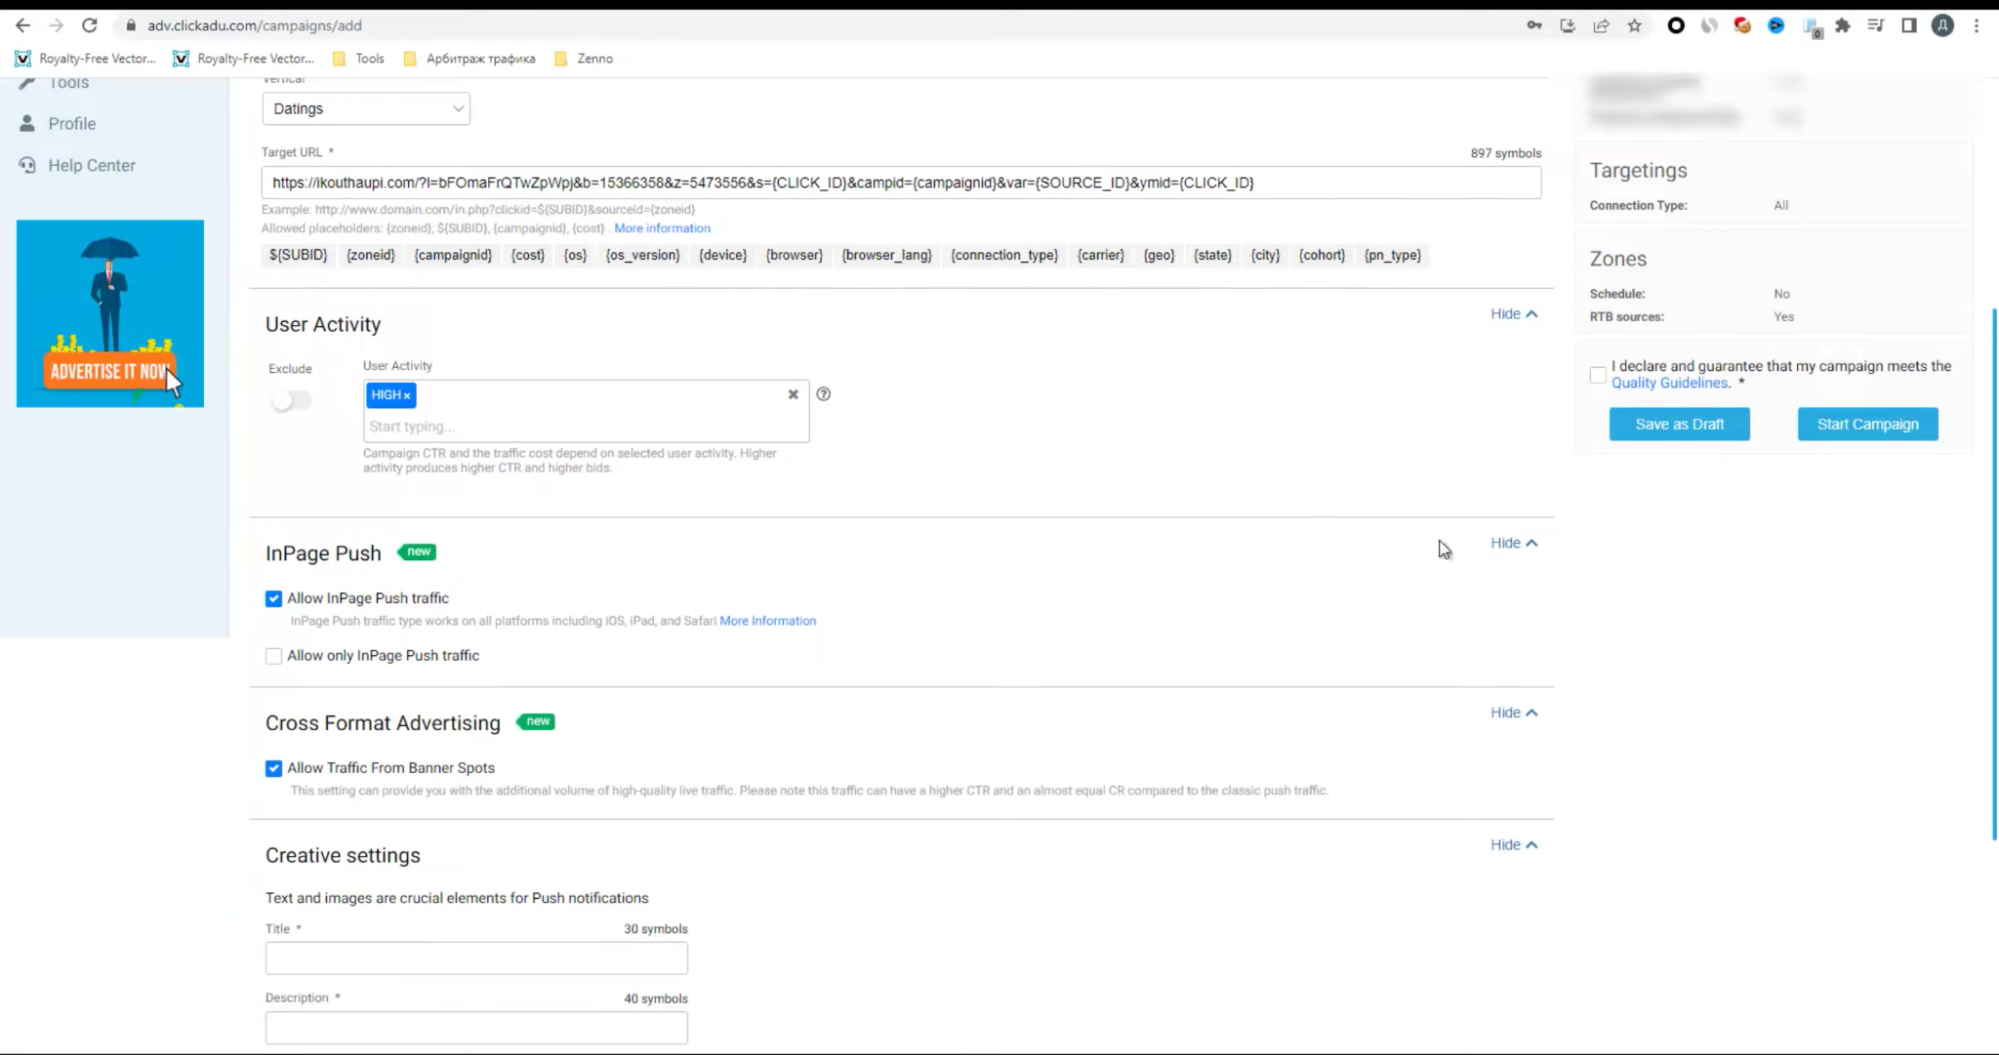Open the Quality Guidelines link
The width and height of the screenshot is (1999, 1056).
click(x=1669, y=383)
